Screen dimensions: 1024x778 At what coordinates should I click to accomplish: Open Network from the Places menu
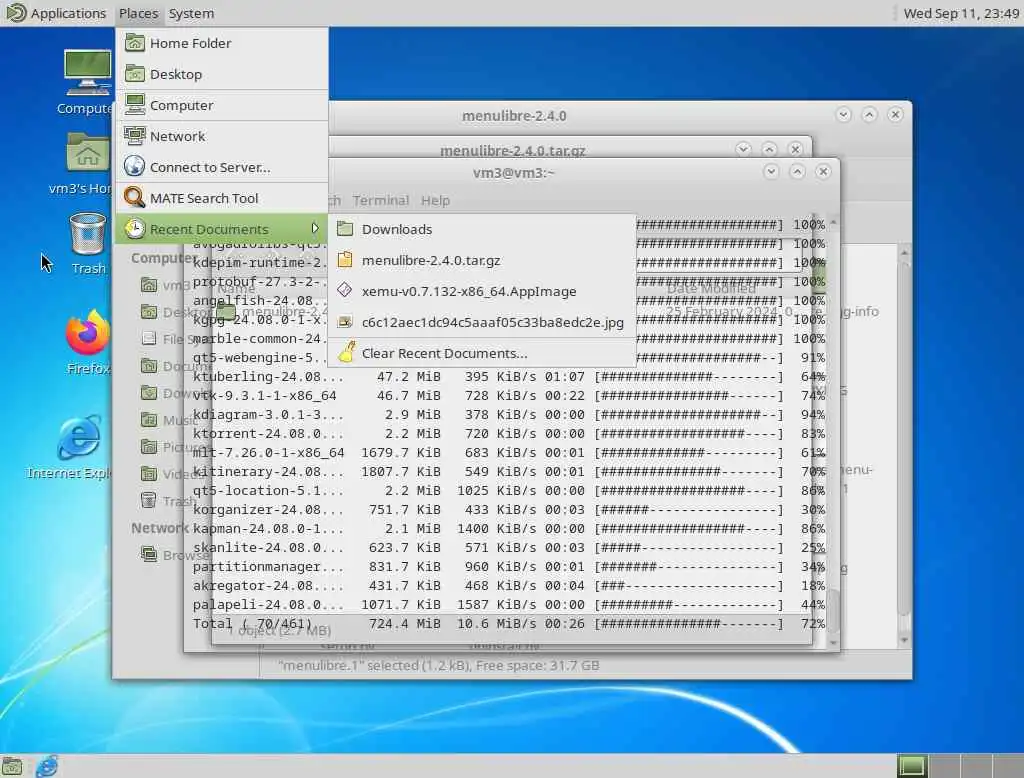(x=222, y=136)
